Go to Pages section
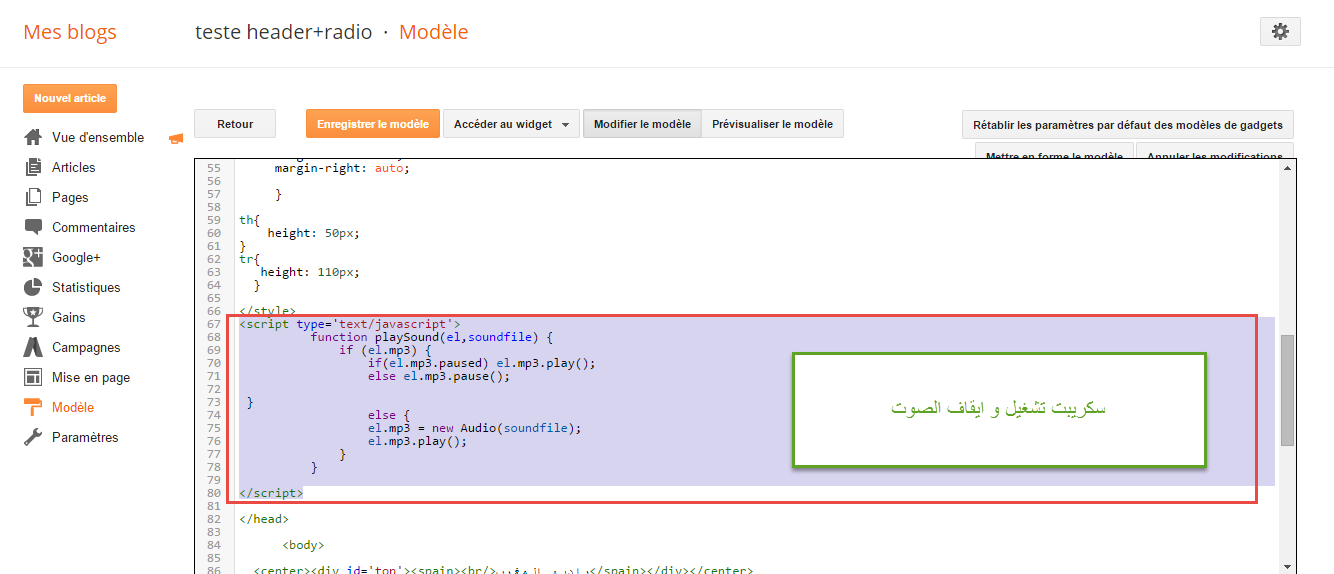 pyautogui.click(x=70, y=197)
